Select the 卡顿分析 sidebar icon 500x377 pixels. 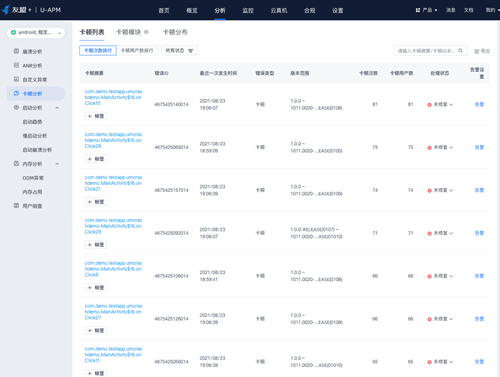point(16,93)
